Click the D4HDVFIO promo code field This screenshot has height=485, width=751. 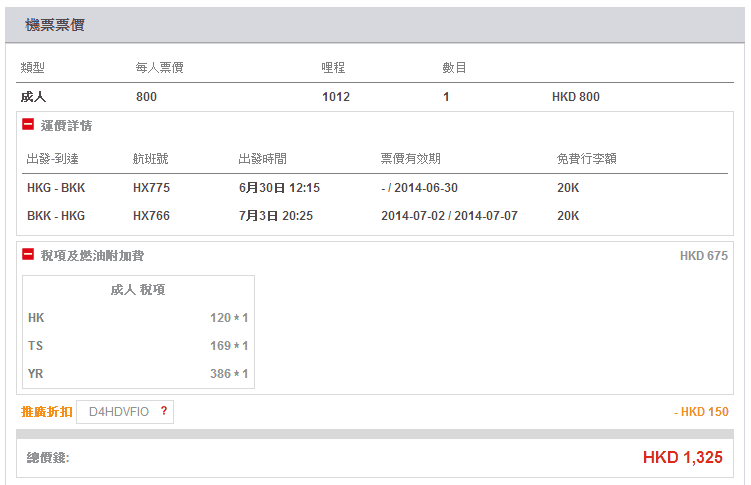pyautogui.click(x=119, y=411)
